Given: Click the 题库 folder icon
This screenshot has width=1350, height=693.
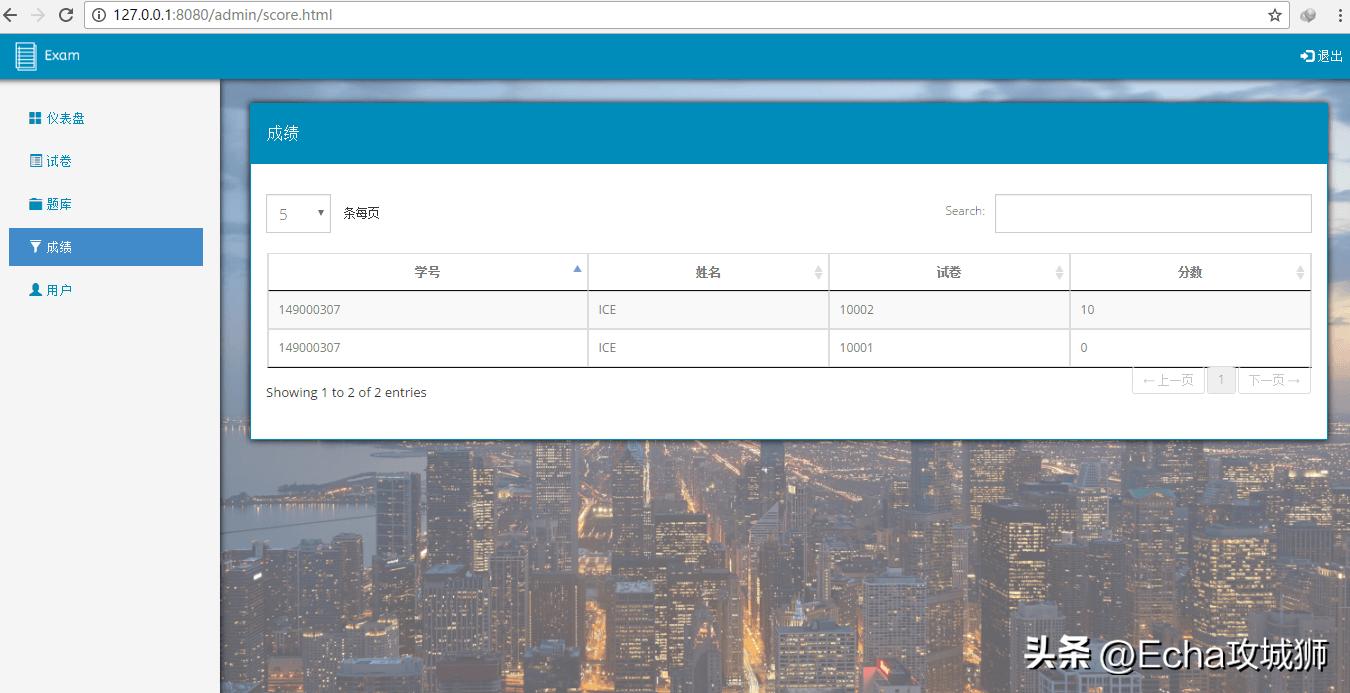Looking at the screenshot, I should [36, 204].
